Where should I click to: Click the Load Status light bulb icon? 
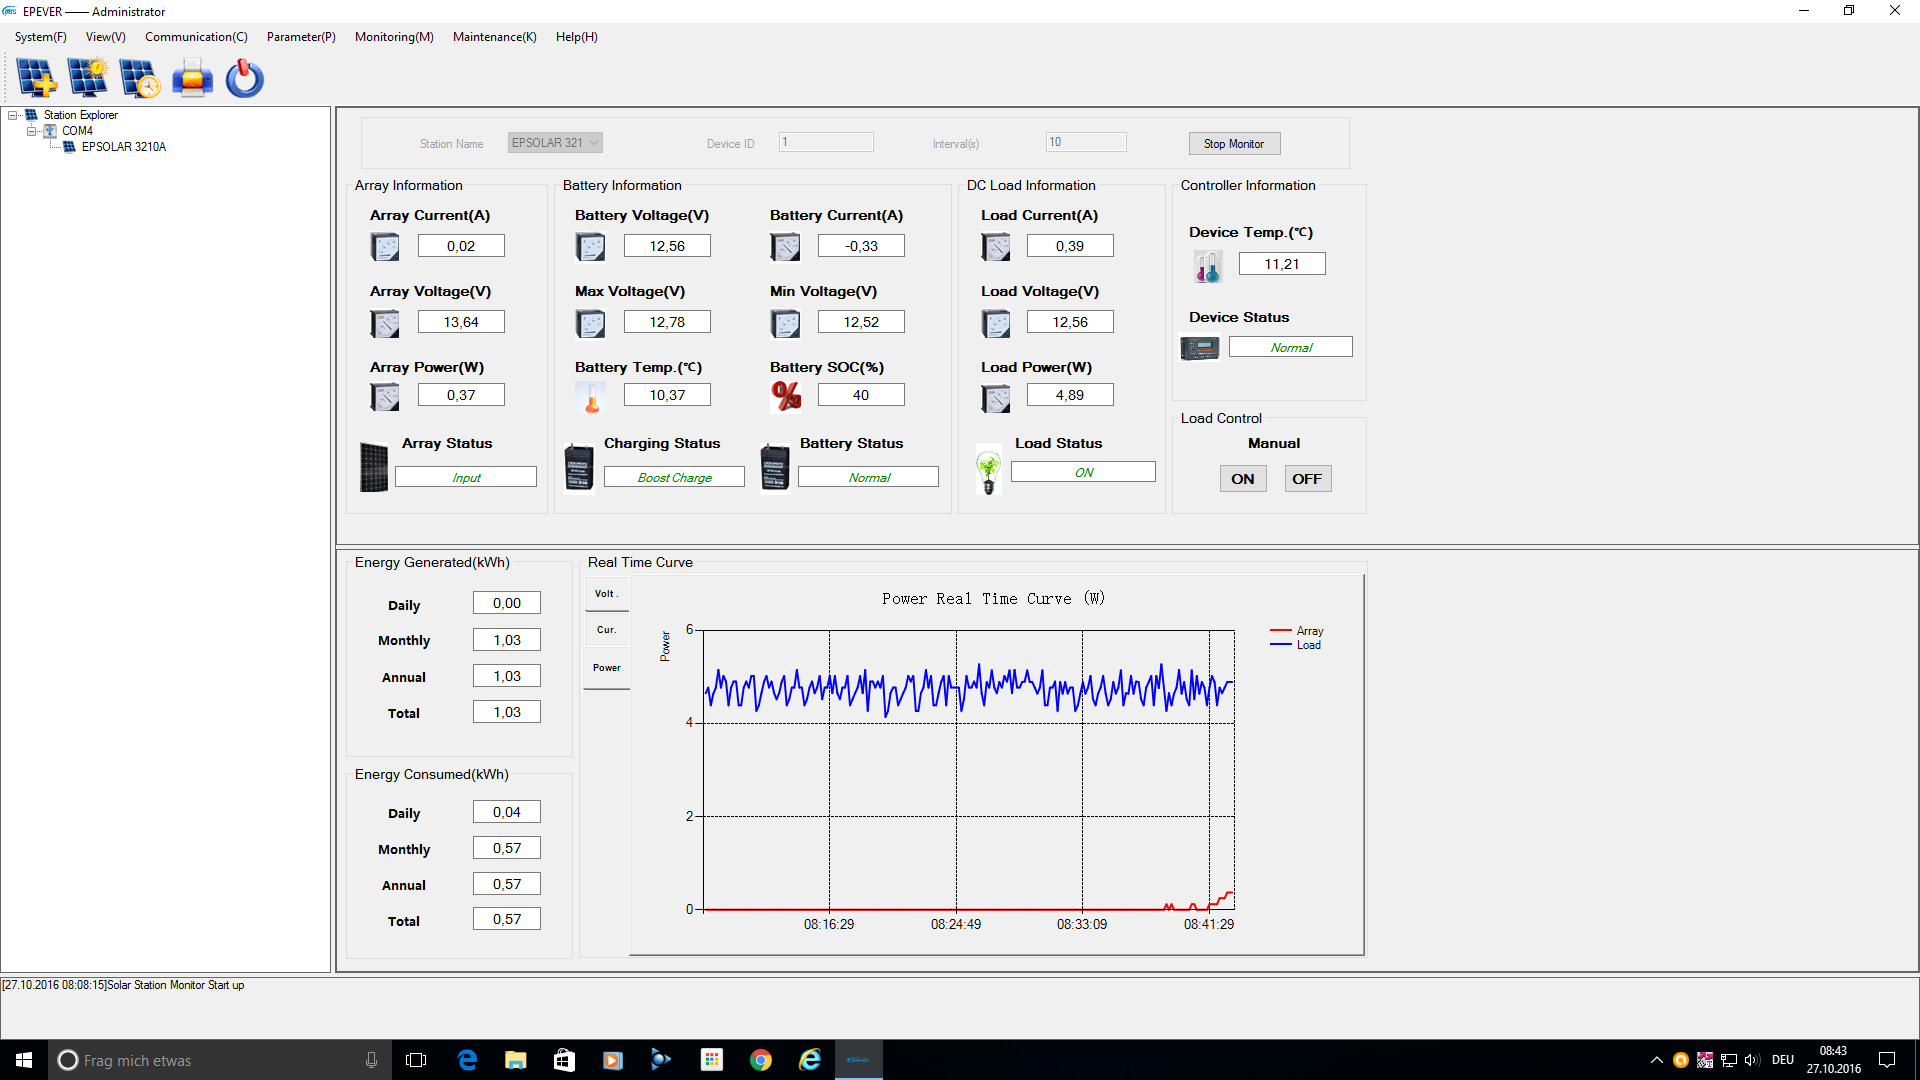(x=988, y=470)
